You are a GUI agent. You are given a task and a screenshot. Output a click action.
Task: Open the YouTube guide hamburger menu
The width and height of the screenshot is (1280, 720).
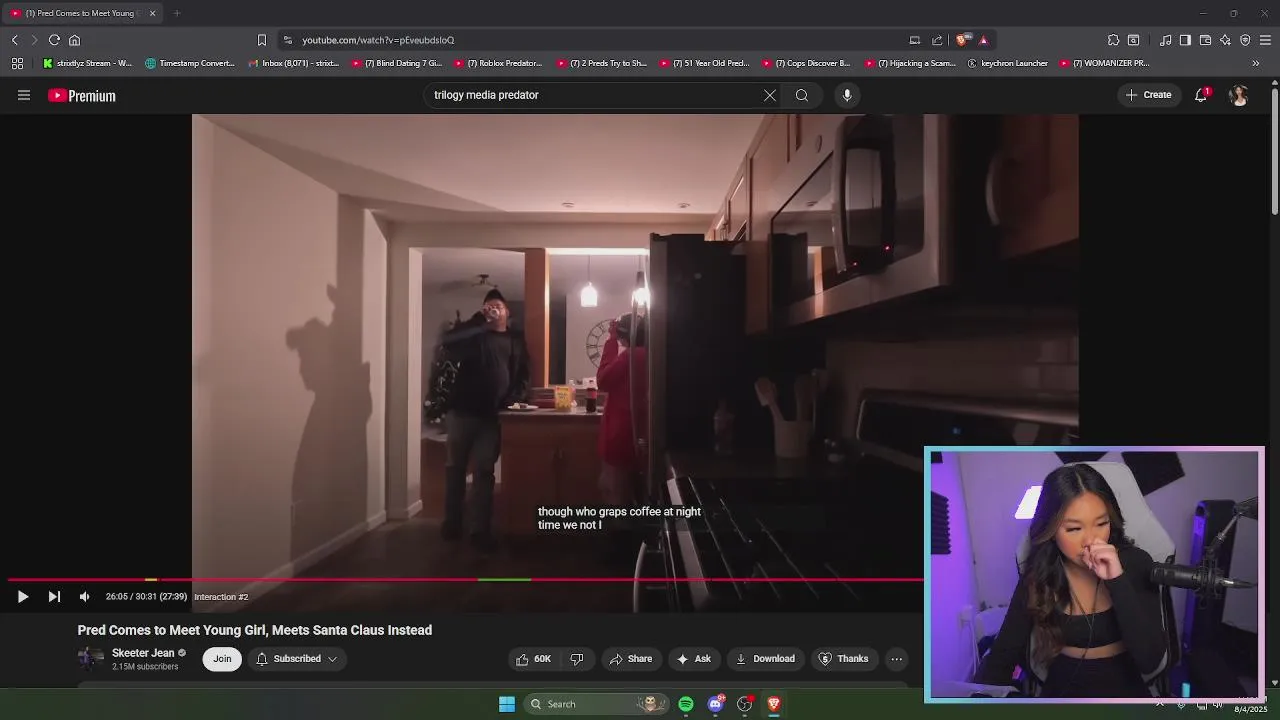24,95
